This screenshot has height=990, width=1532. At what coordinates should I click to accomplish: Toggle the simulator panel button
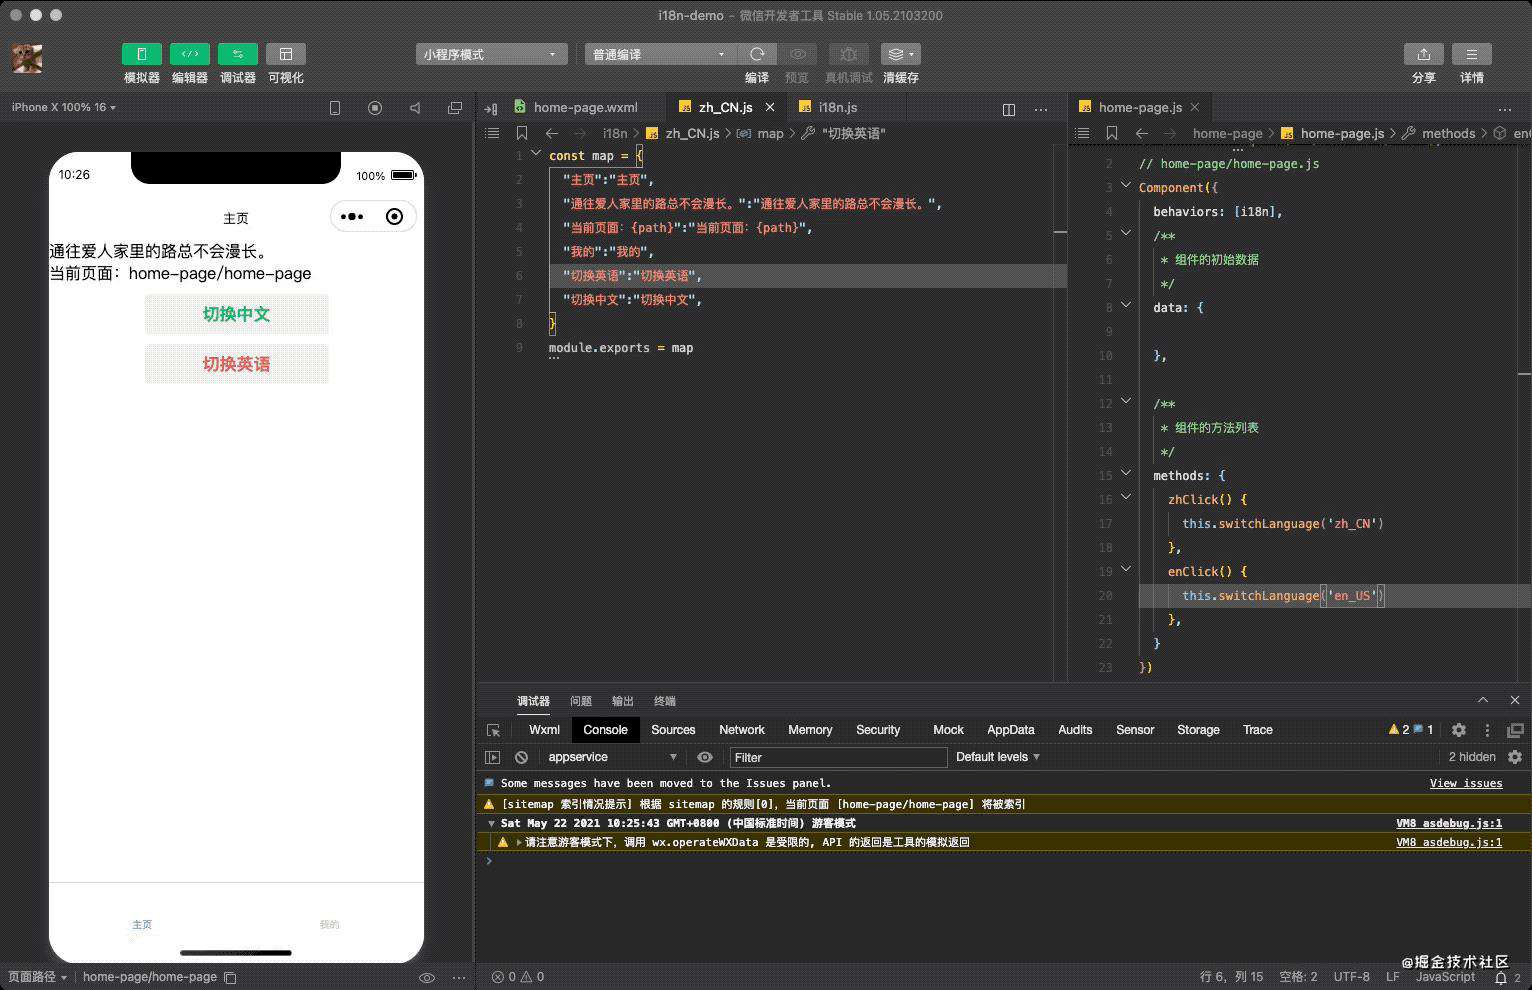pos(141,54)
